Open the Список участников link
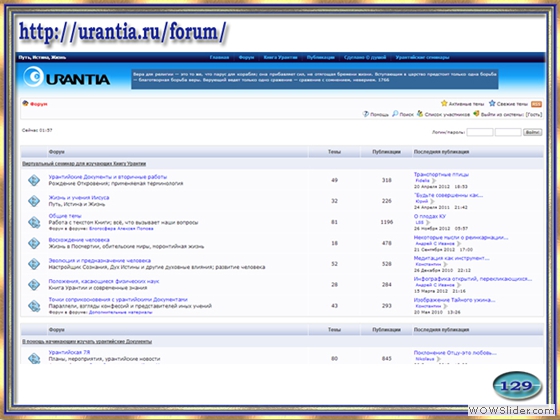This screenshot has width=560, height=420. click(x=447, y=115)
